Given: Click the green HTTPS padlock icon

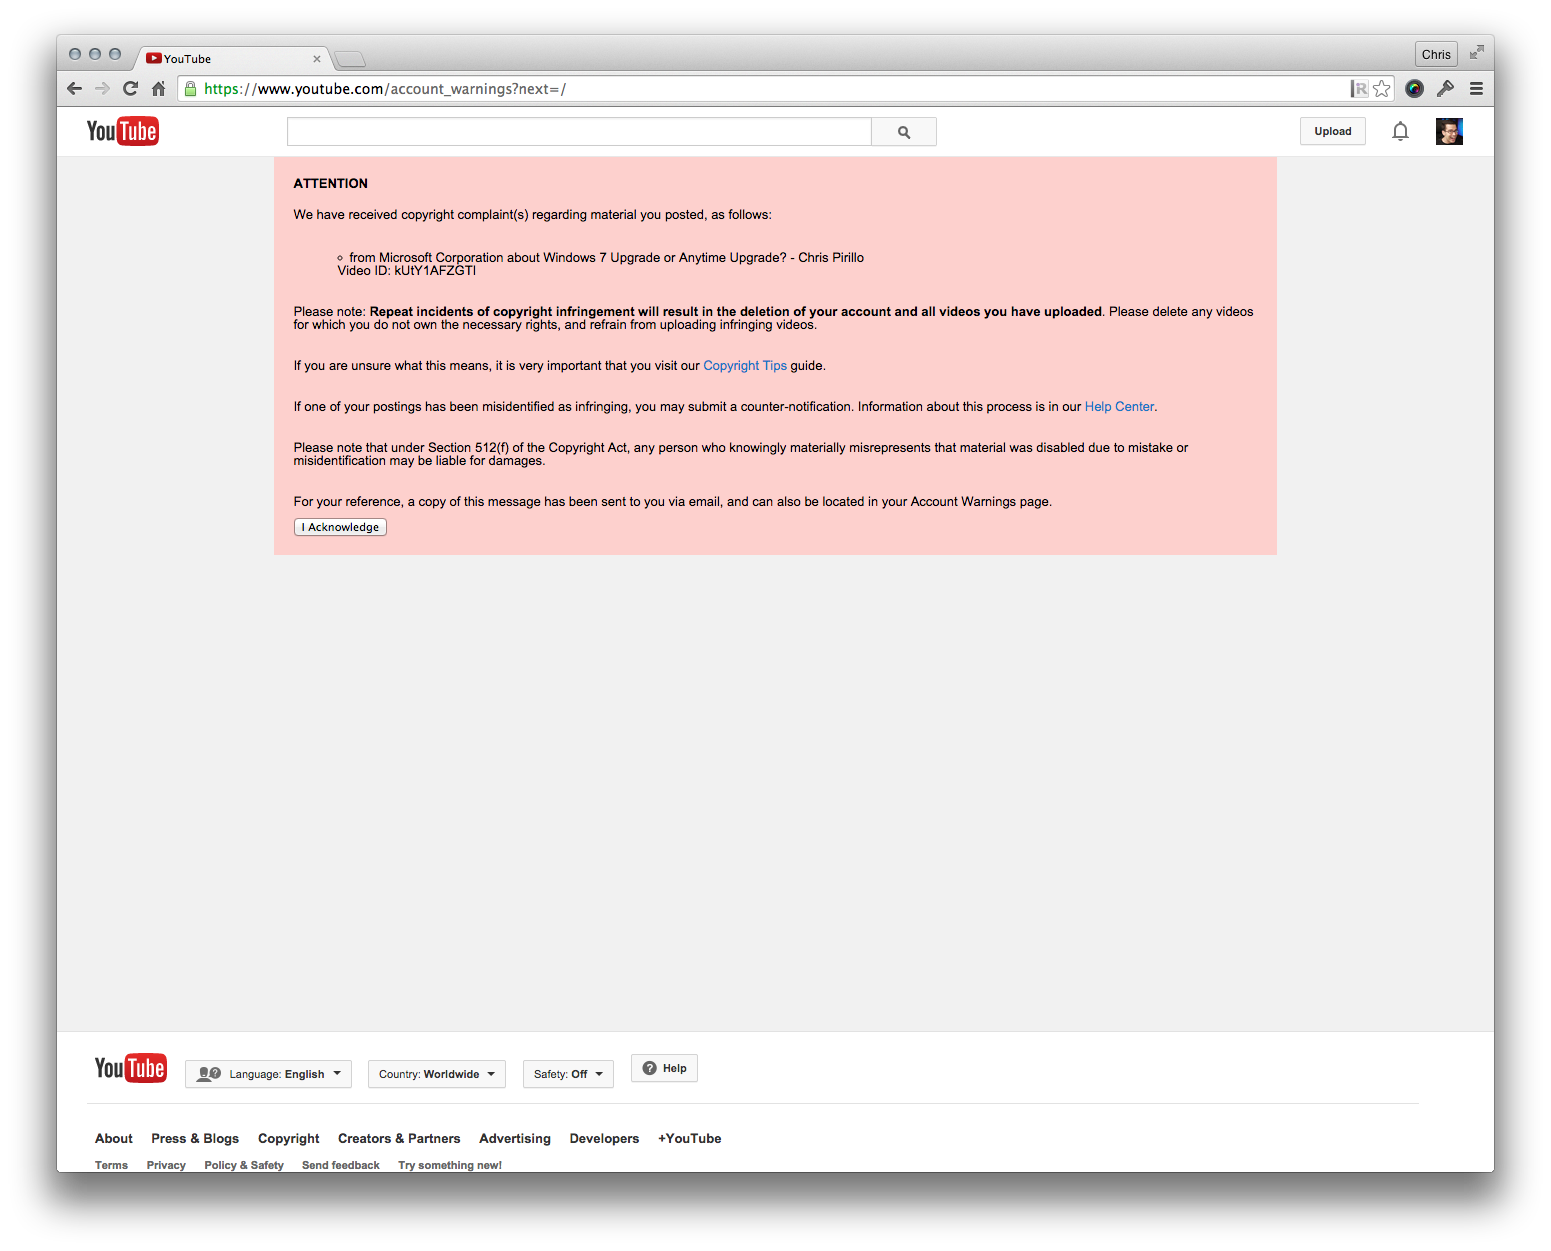Looking at the screenshot, I should pos(191,89).
